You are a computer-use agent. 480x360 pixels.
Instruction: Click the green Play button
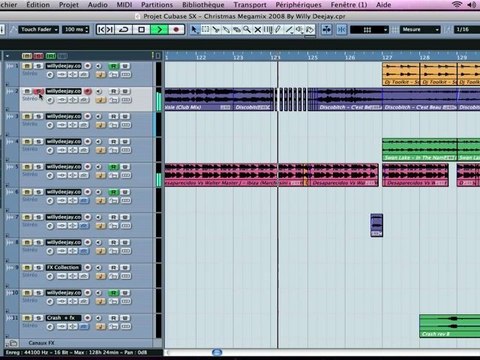(159, 30)
